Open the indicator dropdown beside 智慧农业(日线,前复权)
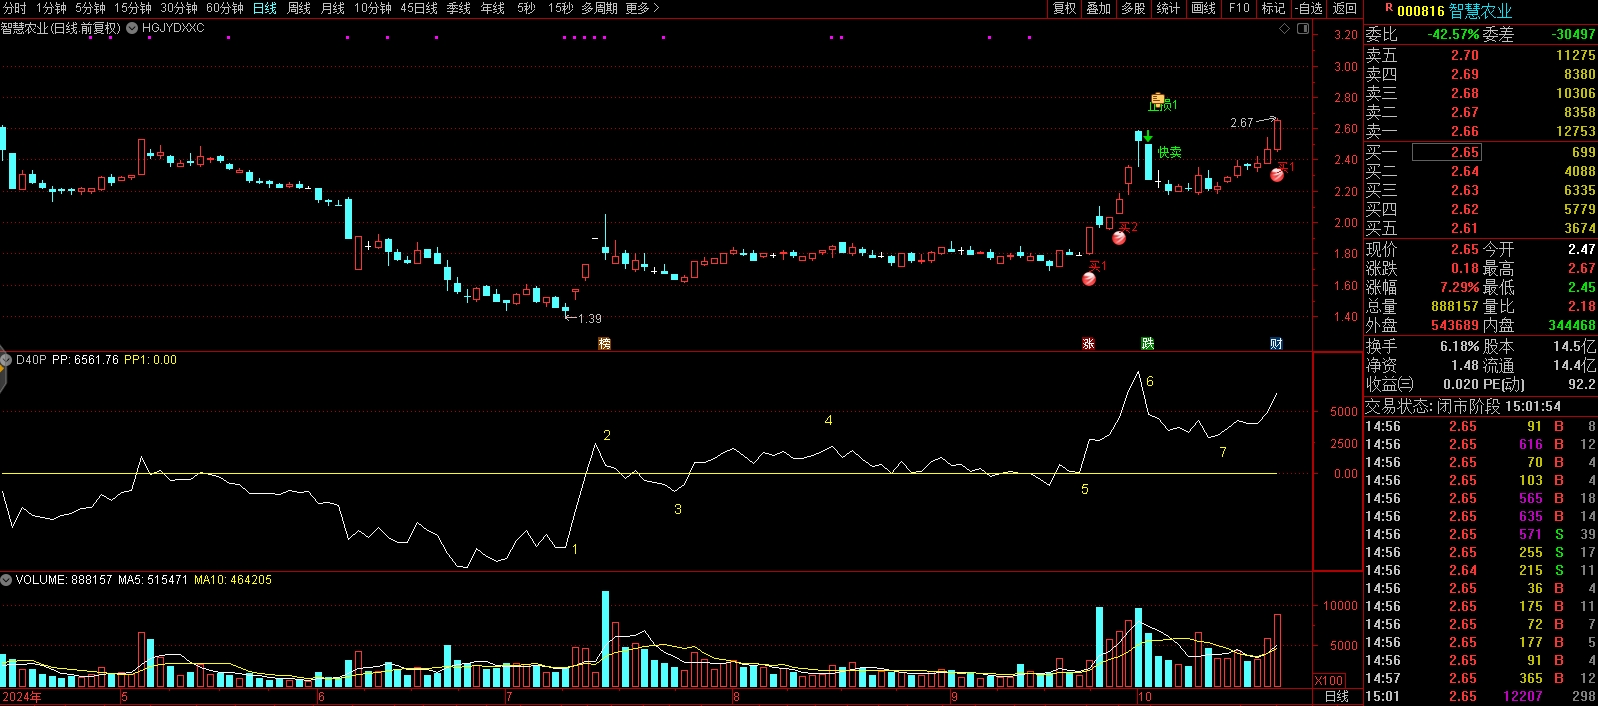This screenshot has height=706, width=1598. 131,28
